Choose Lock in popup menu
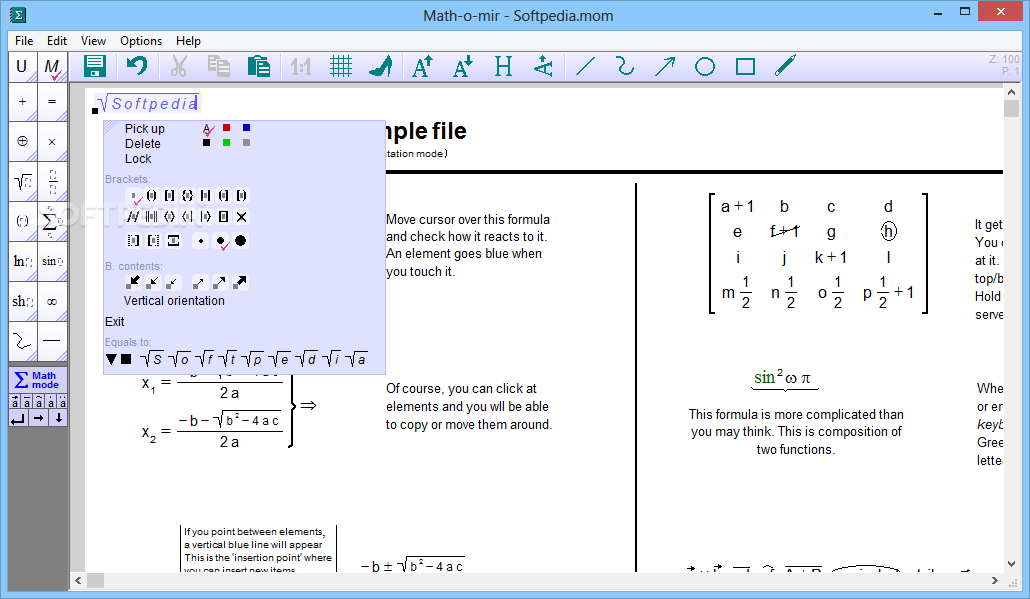1030x599 pixels. coord(138,159)
